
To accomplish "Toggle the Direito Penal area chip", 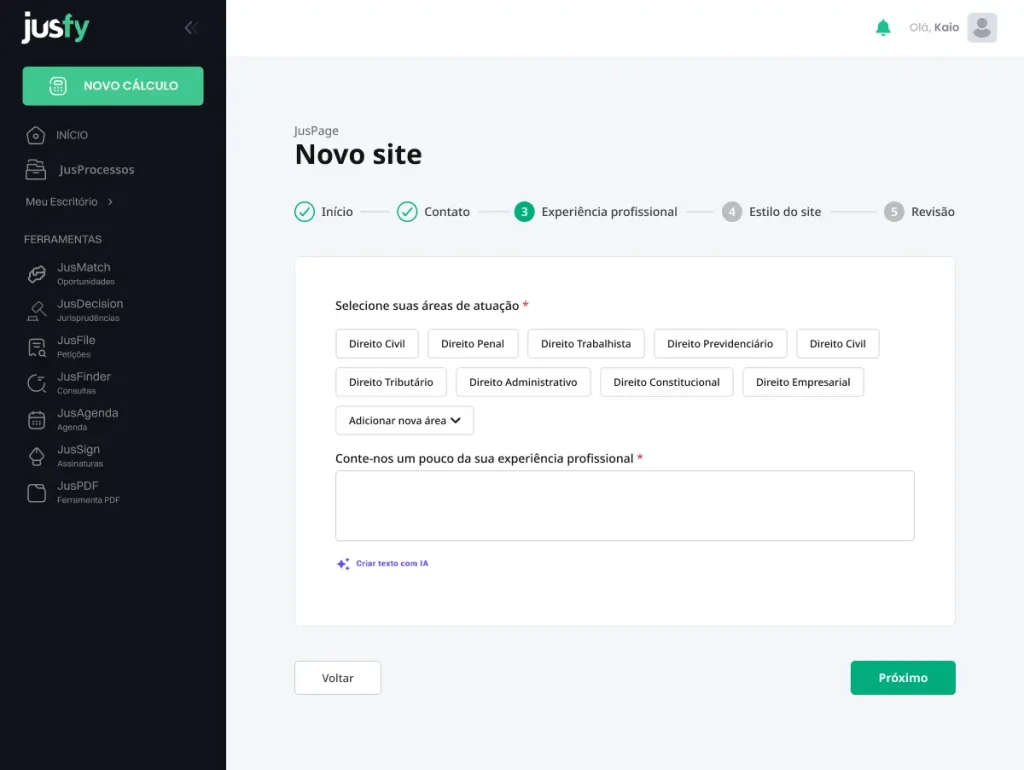I will (x=472, y=344).
